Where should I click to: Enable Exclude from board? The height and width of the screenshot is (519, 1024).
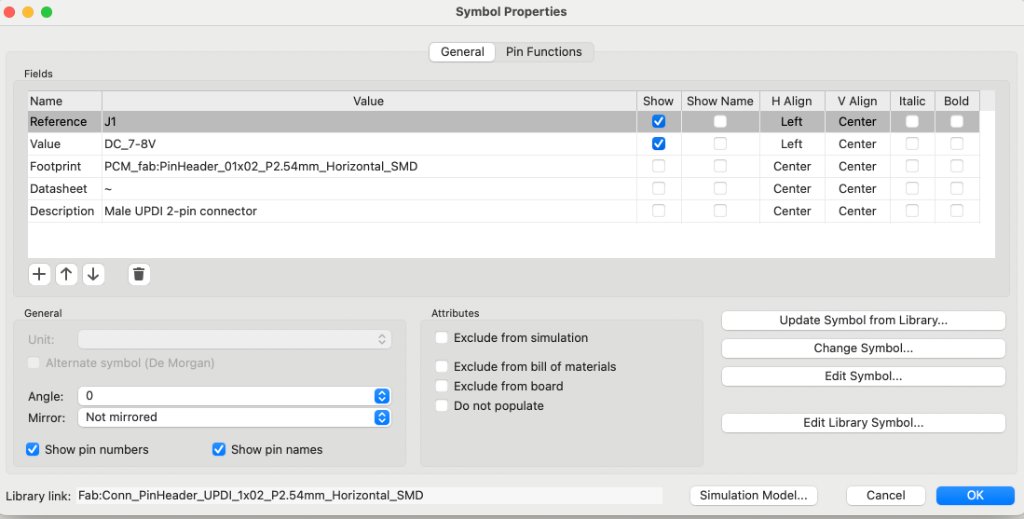[441, 386]
